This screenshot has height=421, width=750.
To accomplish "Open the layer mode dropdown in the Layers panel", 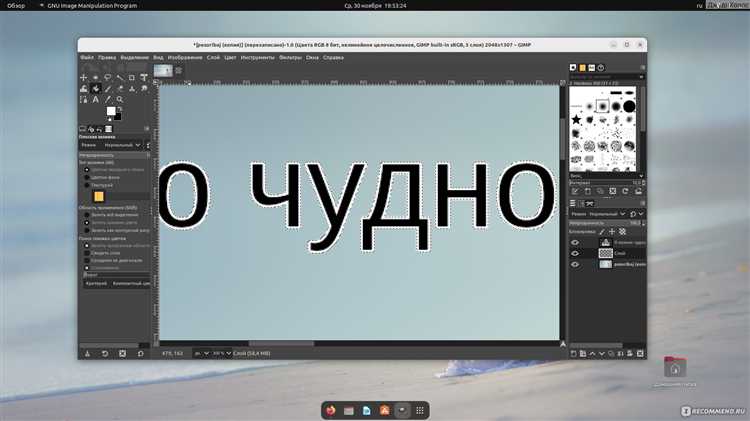I will 607,214.
